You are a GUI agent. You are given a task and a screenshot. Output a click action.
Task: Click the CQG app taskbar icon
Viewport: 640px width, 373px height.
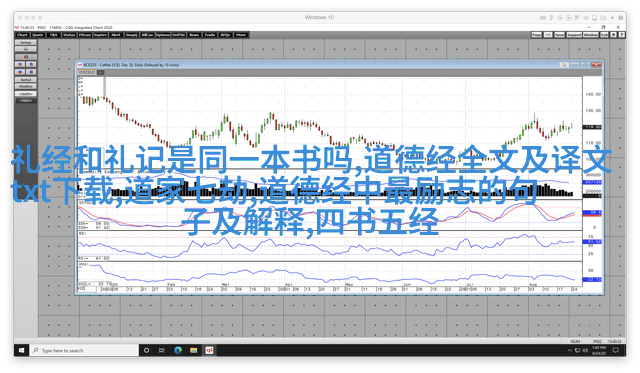[x=209, y=350]
